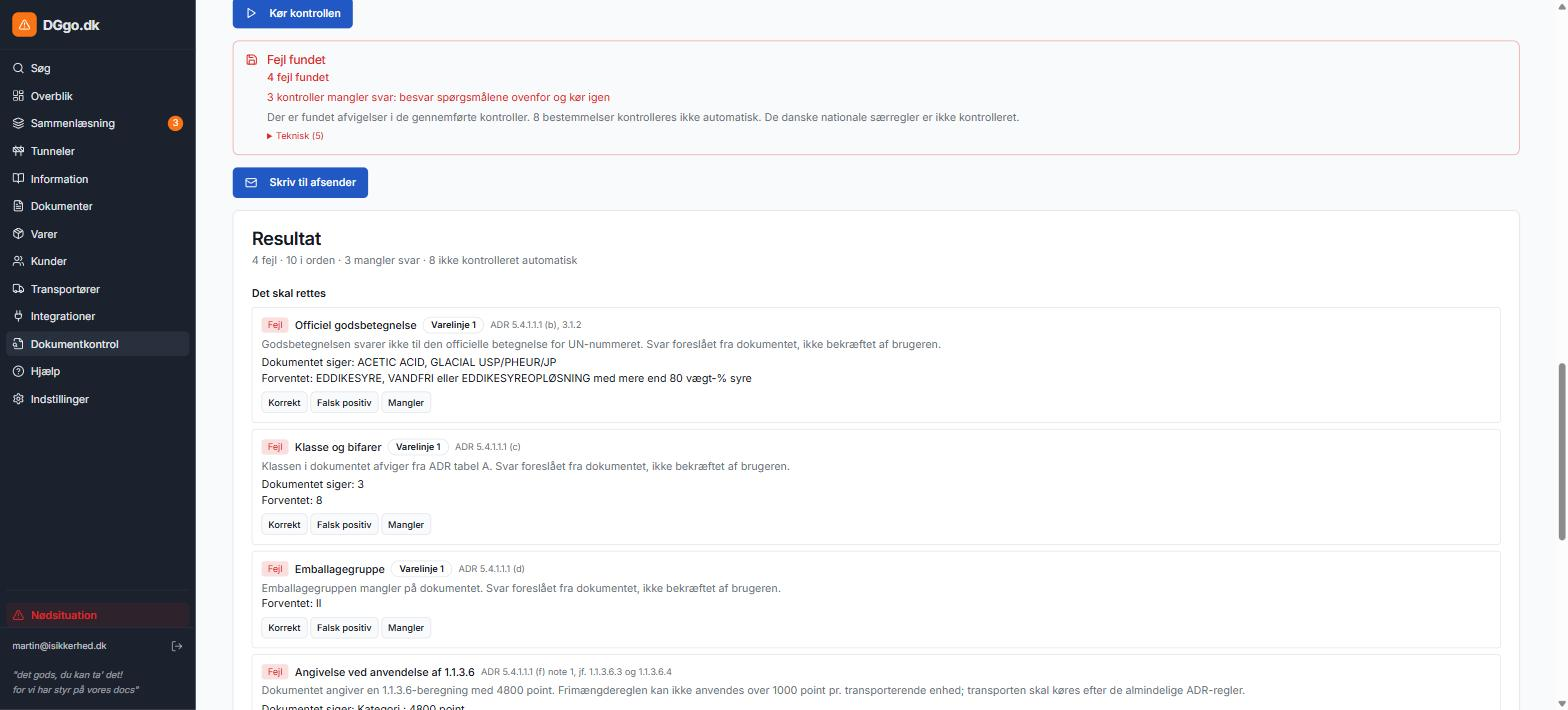Click Skriv til afsender button
This screenshot has width=1568, height=710.
pos(300,182)
